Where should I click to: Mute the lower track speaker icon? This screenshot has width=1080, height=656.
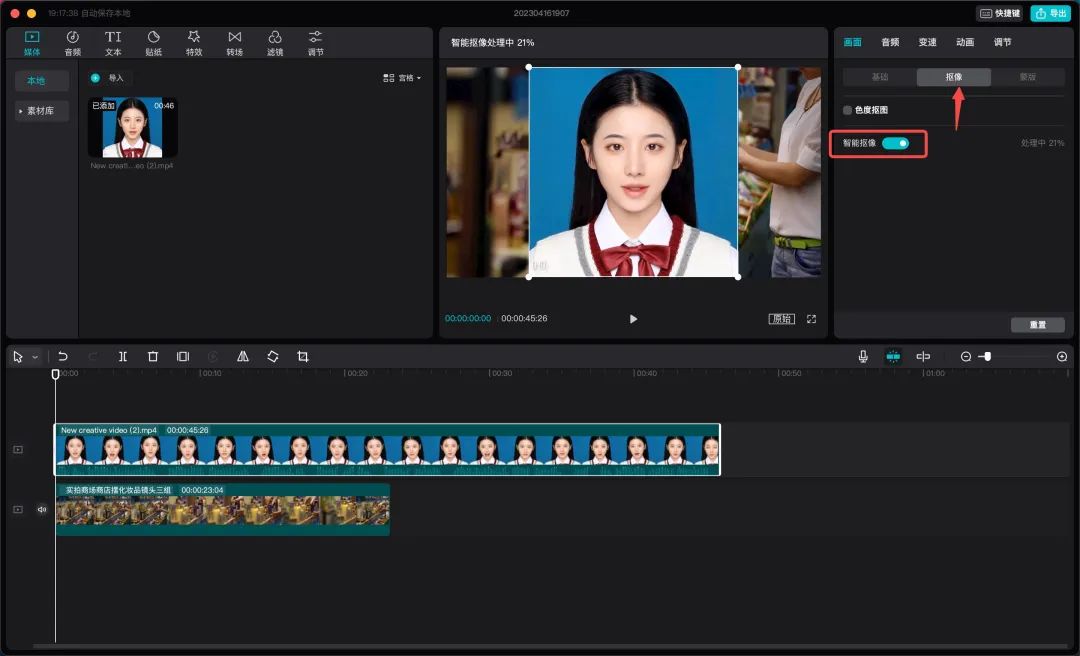42,510
